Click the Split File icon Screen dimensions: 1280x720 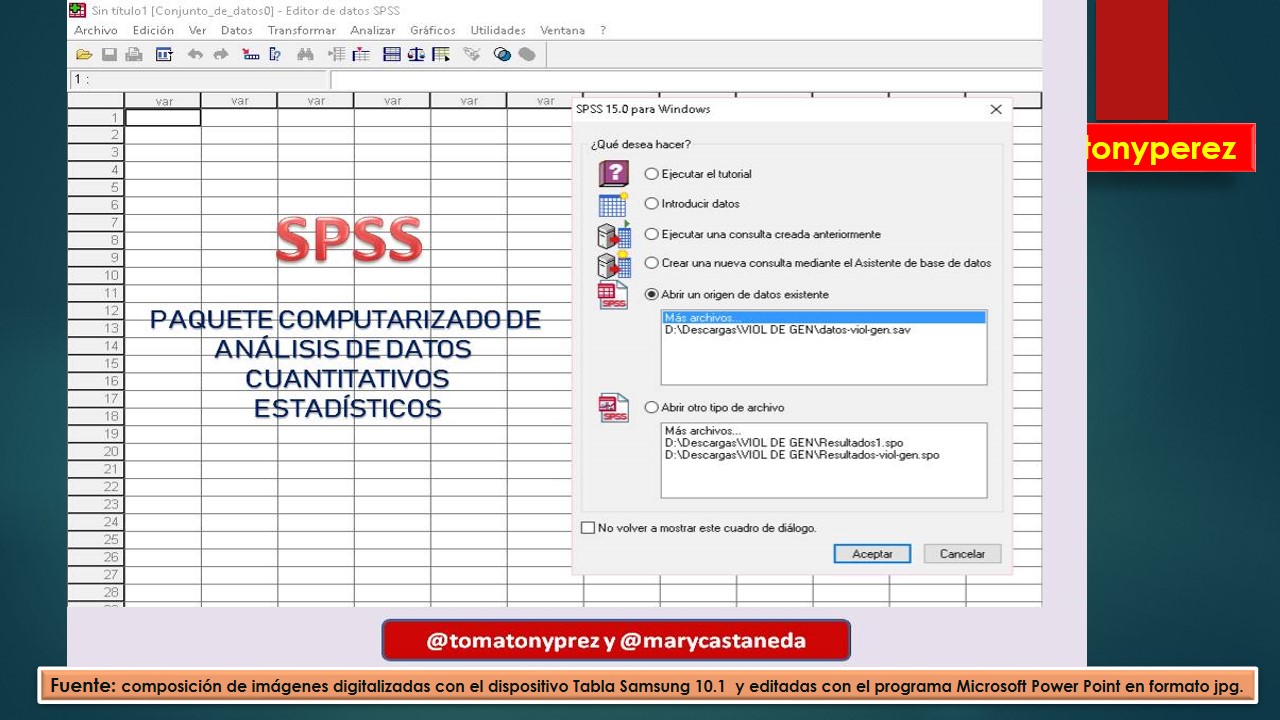(x=392, y=55)
